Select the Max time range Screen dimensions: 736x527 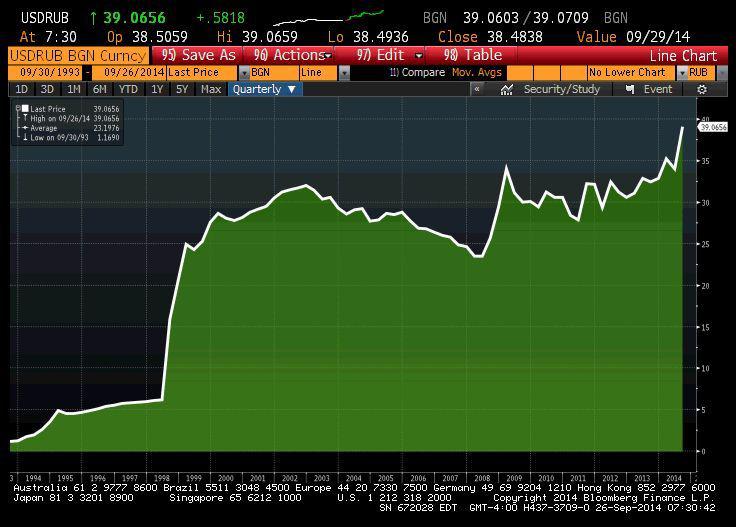tap(210, 89)
